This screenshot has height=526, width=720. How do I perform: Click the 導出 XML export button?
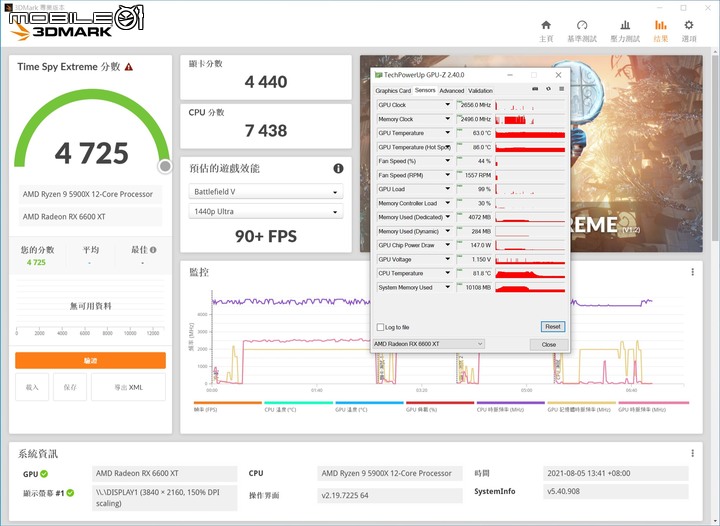[x=129, y=387]
